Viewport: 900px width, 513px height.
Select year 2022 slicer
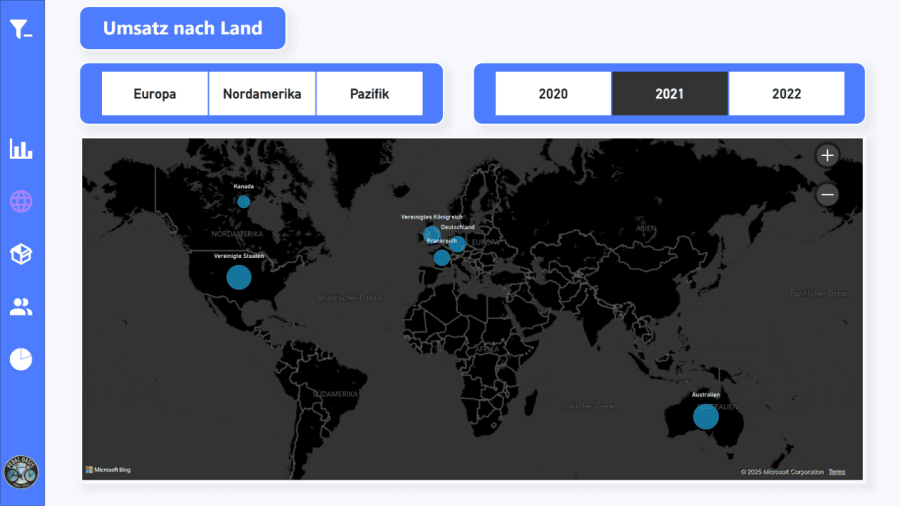click(786, 94)
